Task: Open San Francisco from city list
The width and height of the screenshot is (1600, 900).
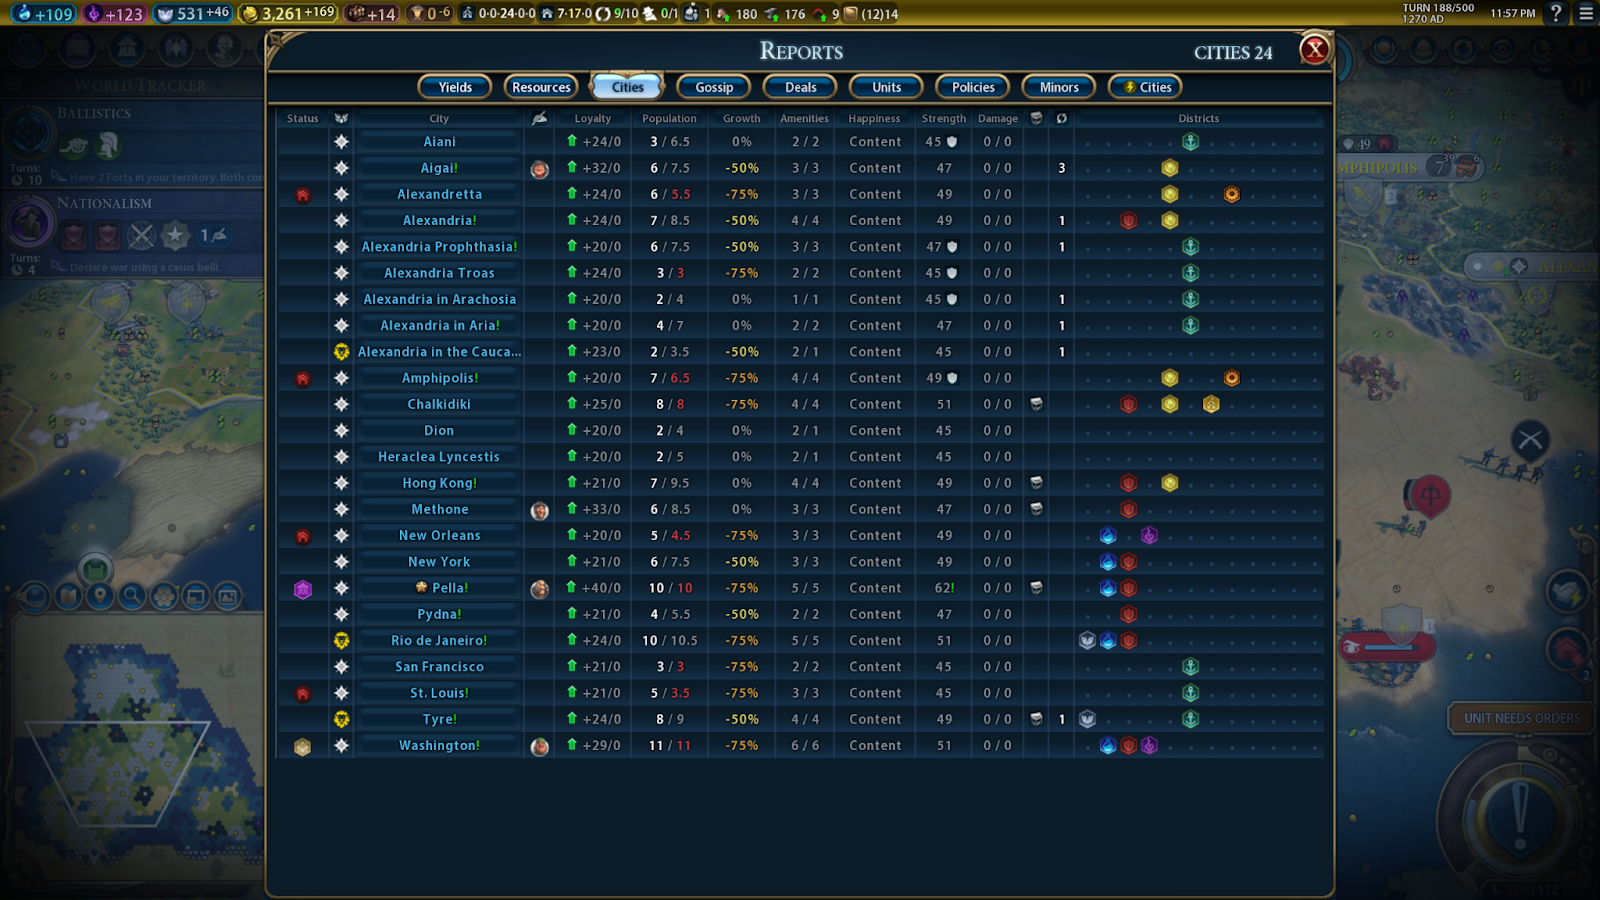Action: pyautogui.click(x=439, y=667)
